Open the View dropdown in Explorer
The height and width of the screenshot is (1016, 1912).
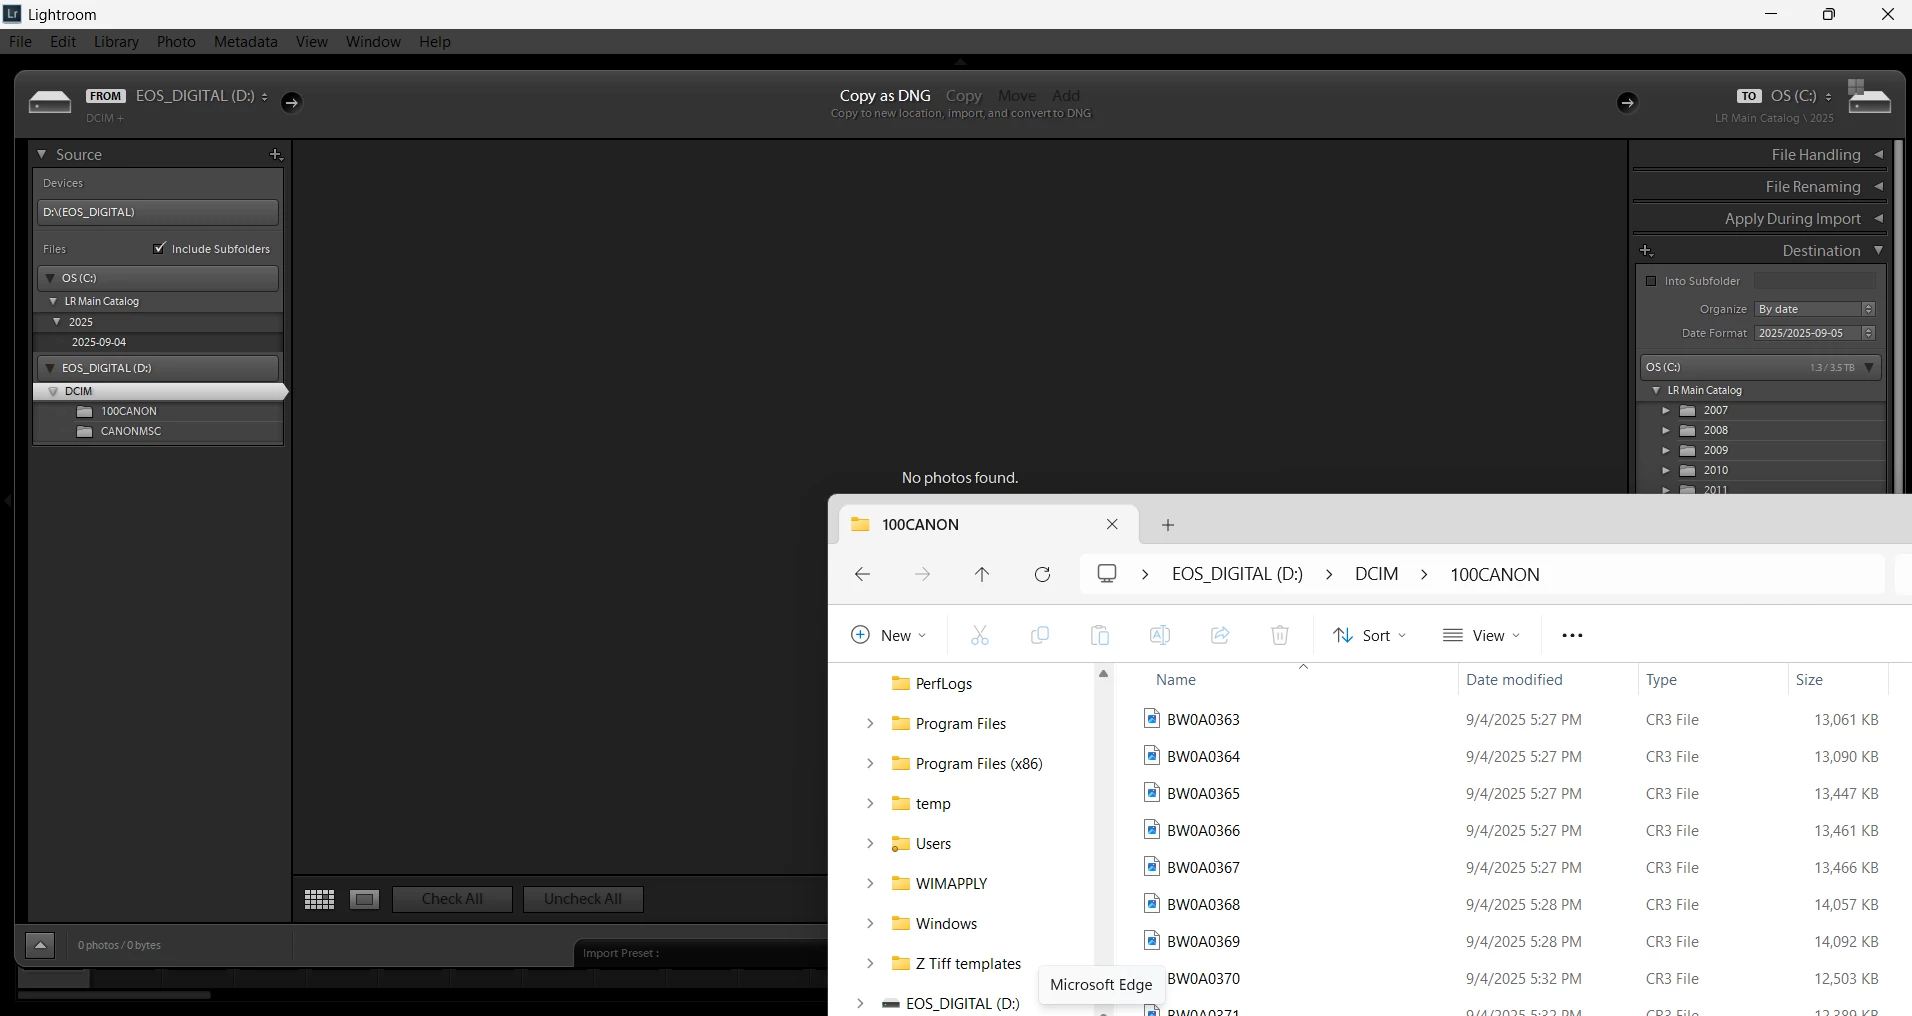coord(1482,636)
